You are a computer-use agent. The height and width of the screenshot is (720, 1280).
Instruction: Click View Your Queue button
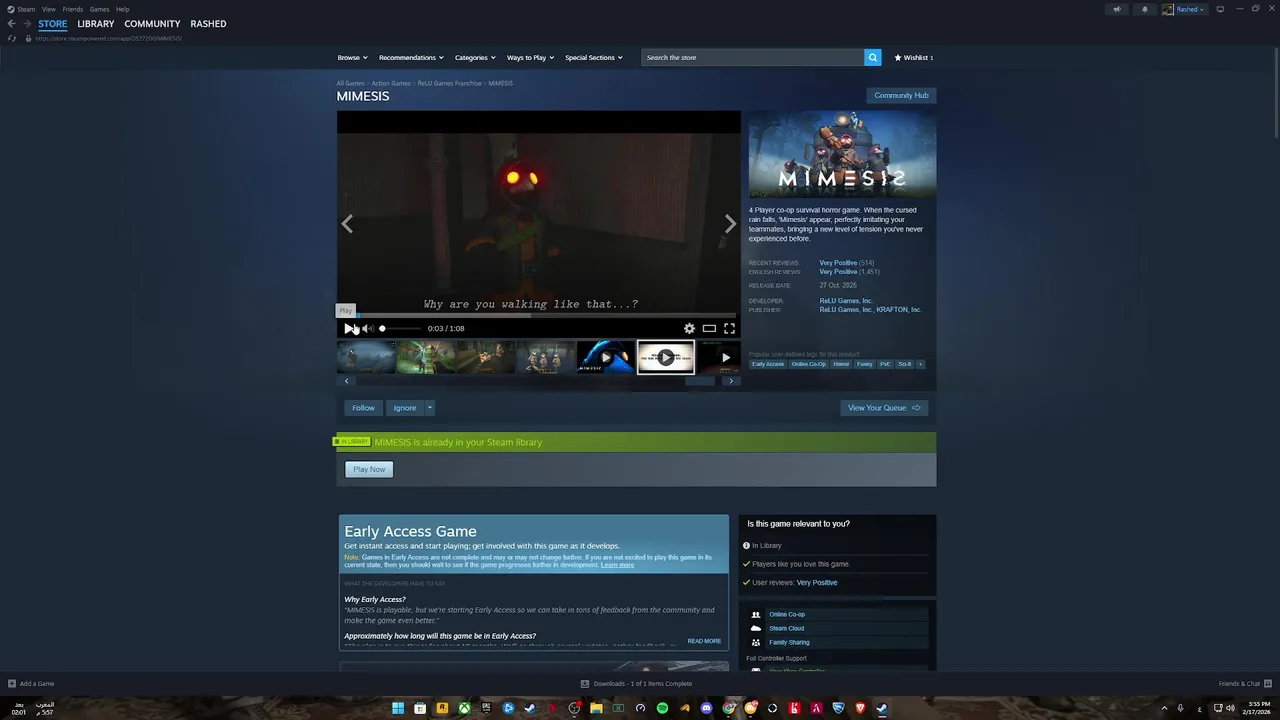[x=884, y=408]
